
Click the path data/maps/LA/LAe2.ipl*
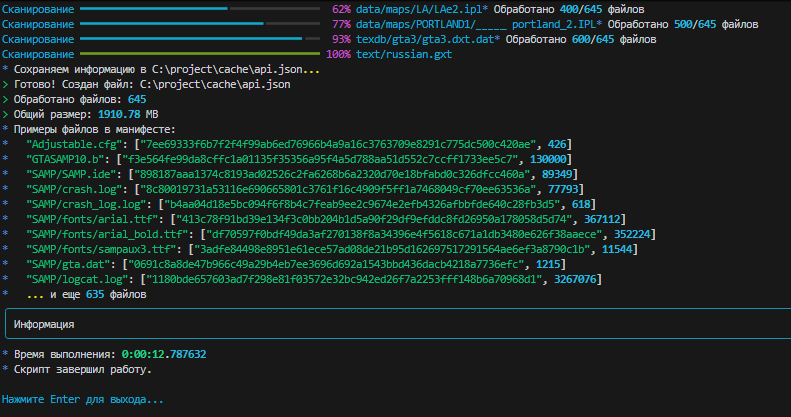pyautogui.click(x=422, y=9)
